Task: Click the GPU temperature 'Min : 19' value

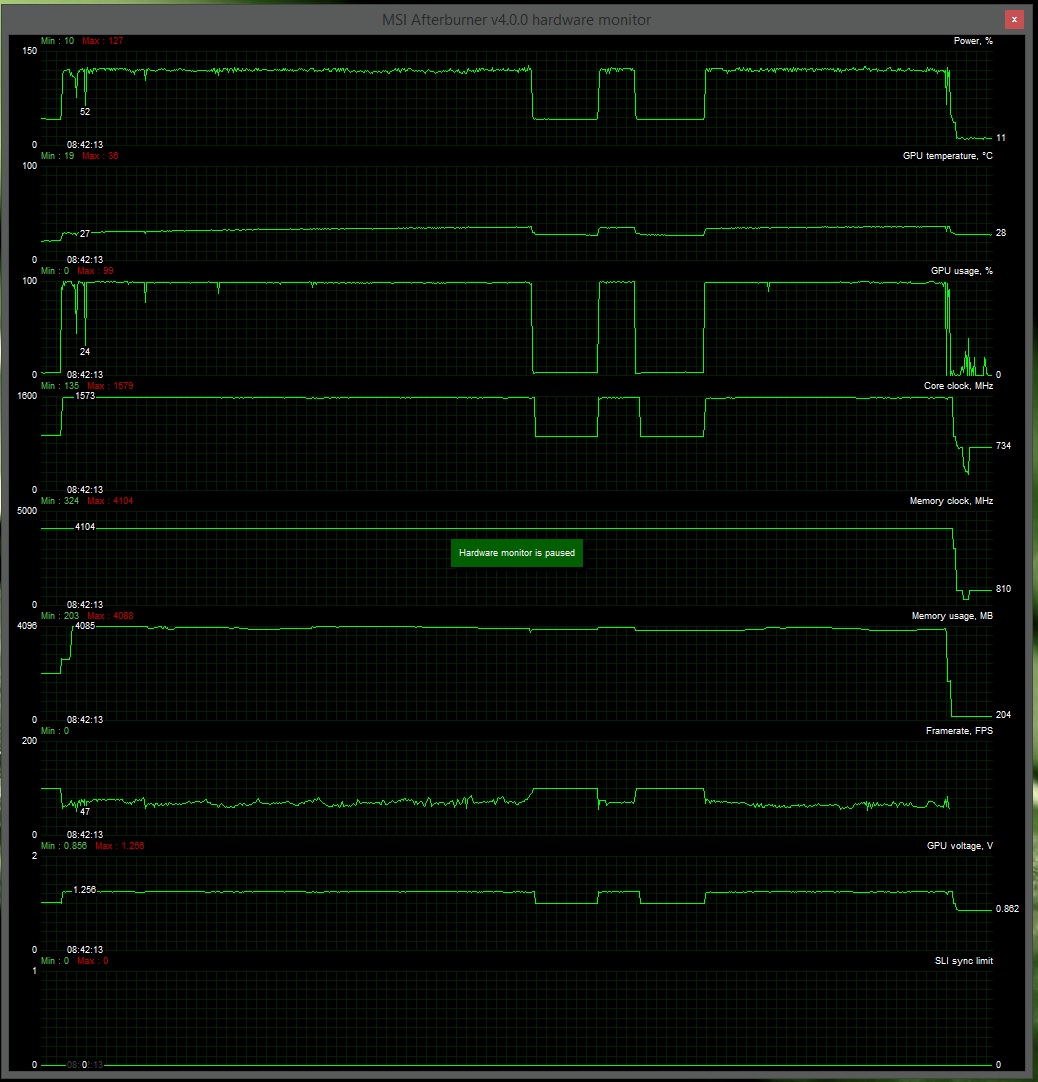Action: (57, 156)
